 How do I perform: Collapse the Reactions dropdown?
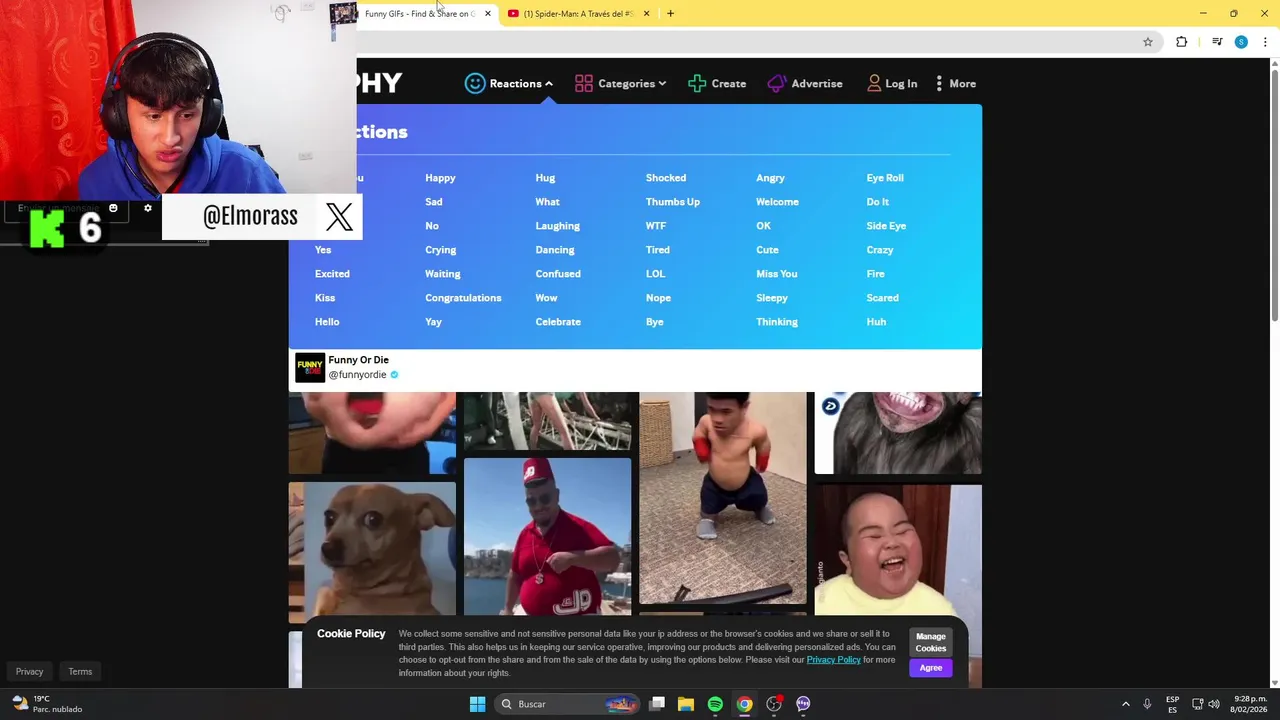tap(548, 84)
